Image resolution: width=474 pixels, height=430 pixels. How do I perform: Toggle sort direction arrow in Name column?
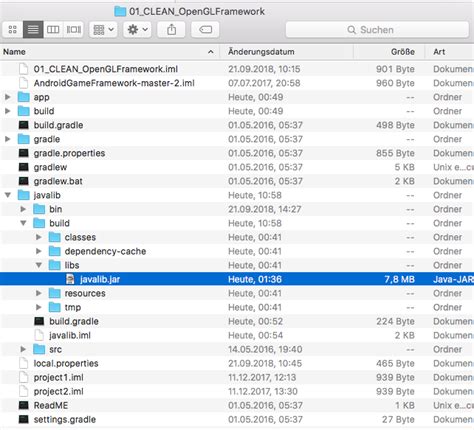click(x=210, y=52)
